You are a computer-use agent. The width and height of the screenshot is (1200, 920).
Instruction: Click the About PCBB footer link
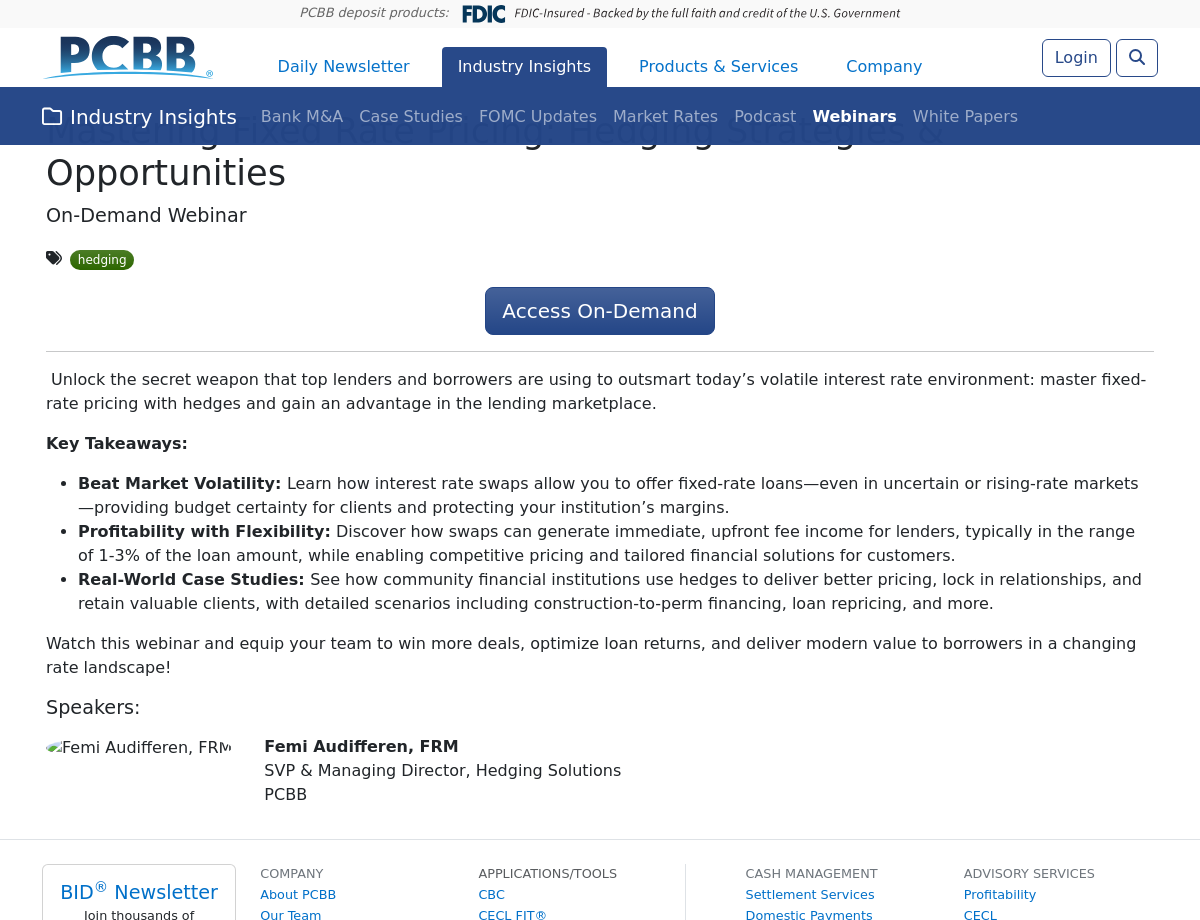coord(298,895)
